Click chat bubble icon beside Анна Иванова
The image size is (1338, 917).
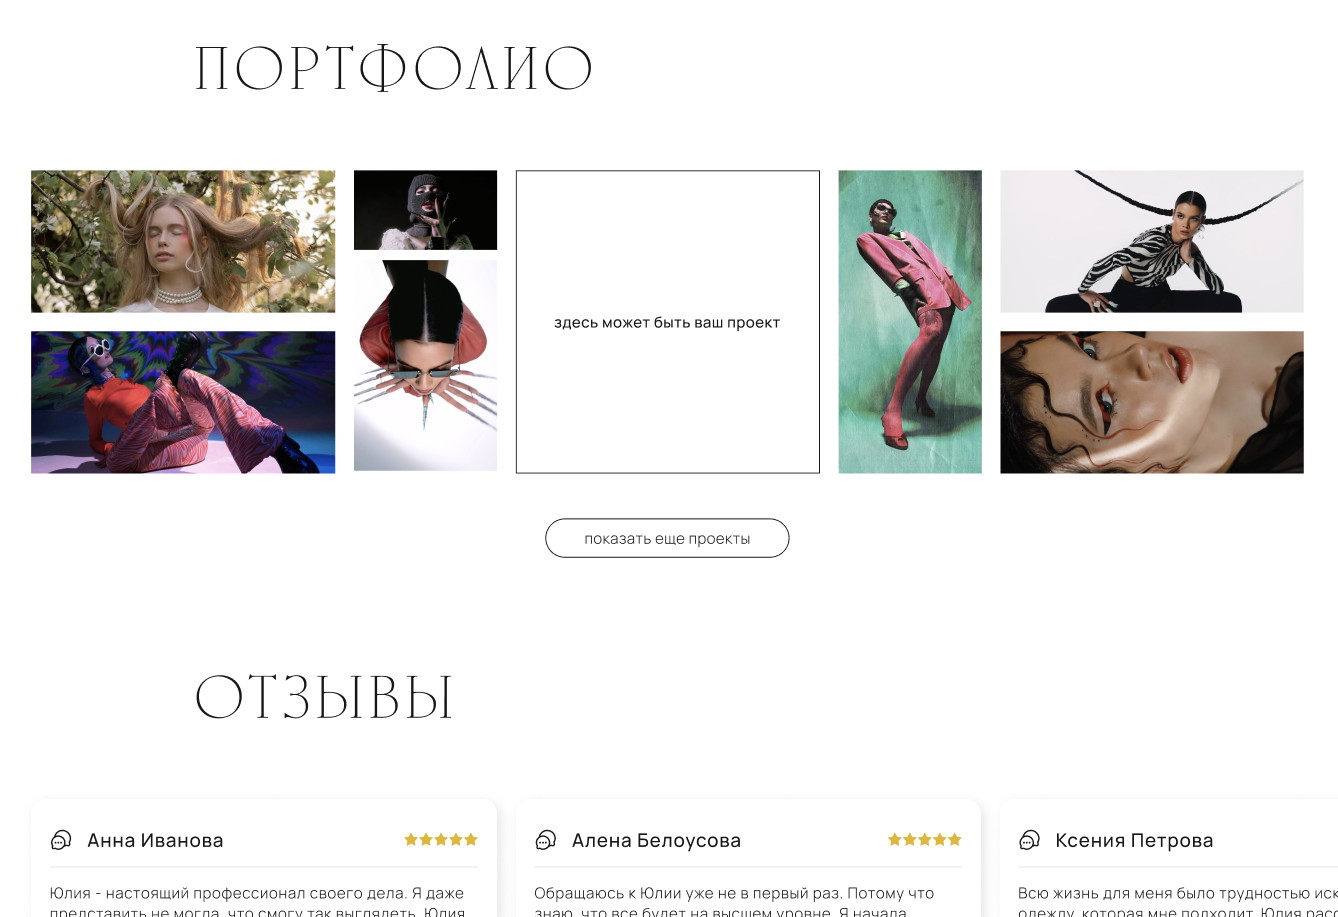click(x=61, y=840)
